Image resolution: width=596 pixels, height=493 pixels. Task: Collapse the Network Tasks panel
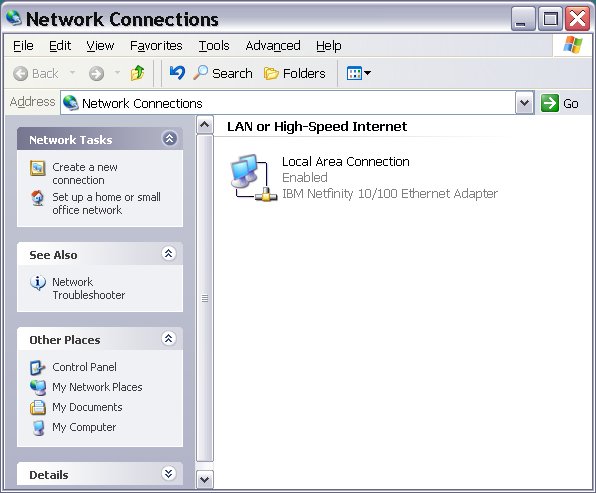coord(170,138)
